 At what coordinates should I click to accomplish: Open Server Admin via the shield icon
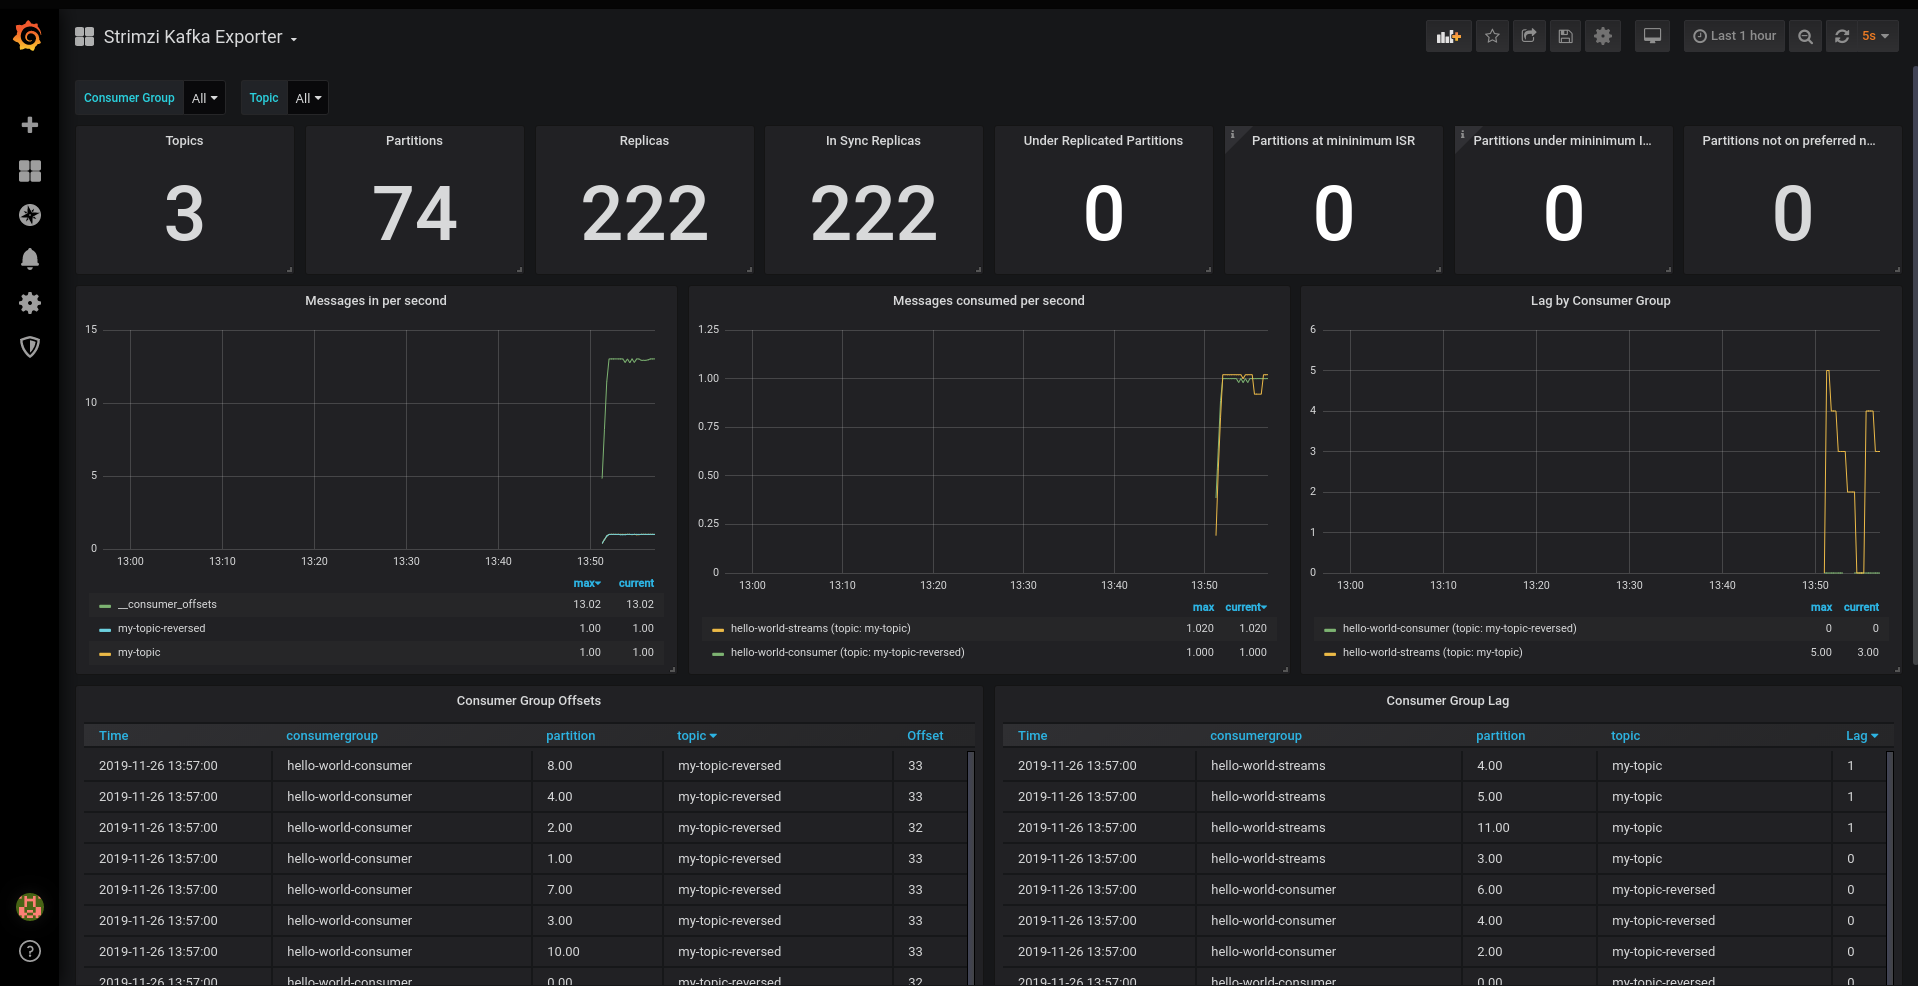point(30,347)
